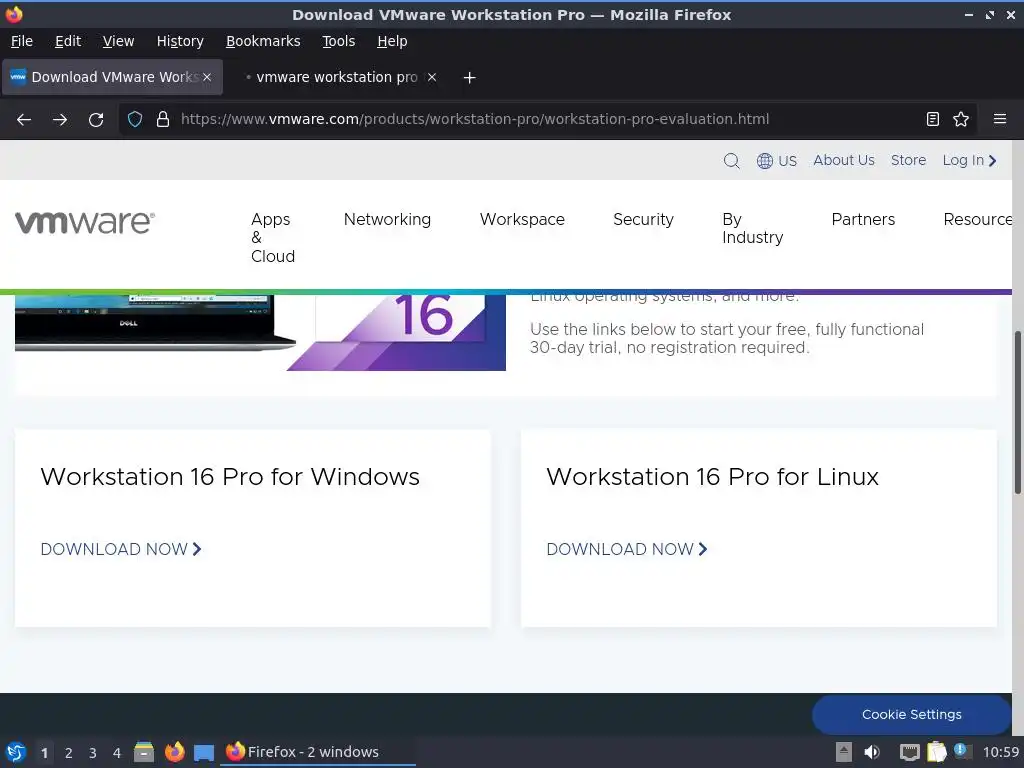The width and height of the screenshot is (1024, 768).
Task: Switch to virtual desktop 4
Action: (117, 753)
